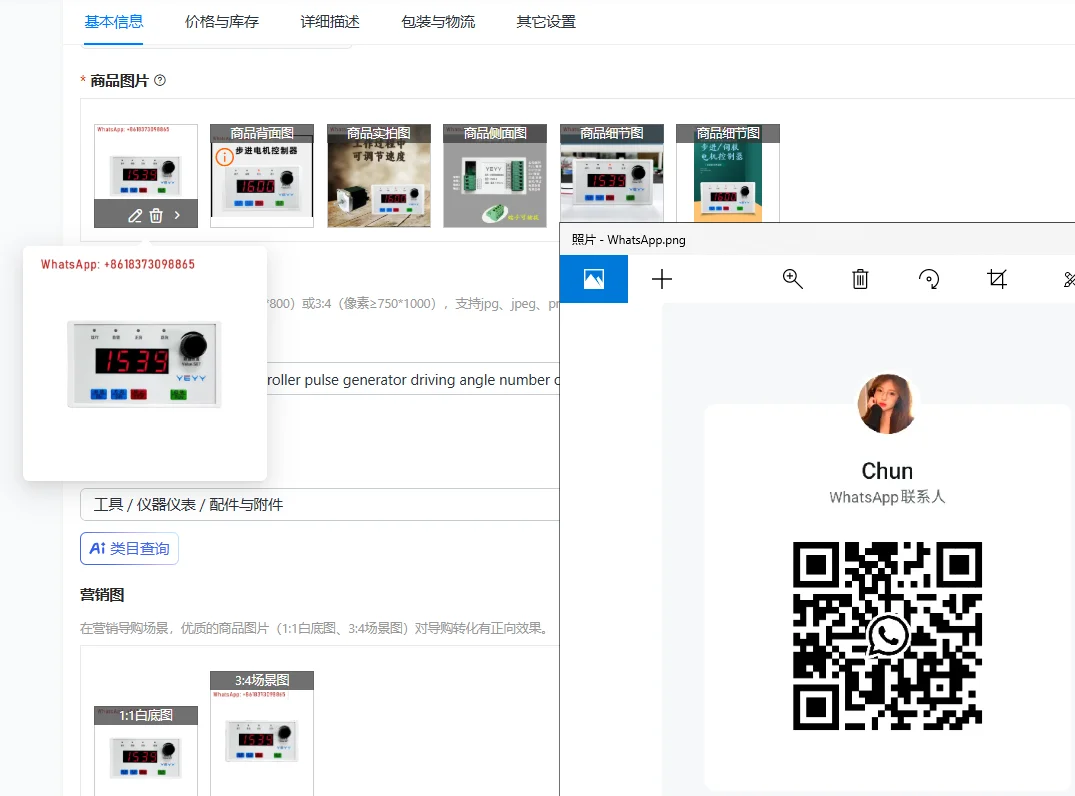Open the category selector 工具 / 仪器仪表 / 配件与附件
The image size is (1075, 796).
(320, 505)
